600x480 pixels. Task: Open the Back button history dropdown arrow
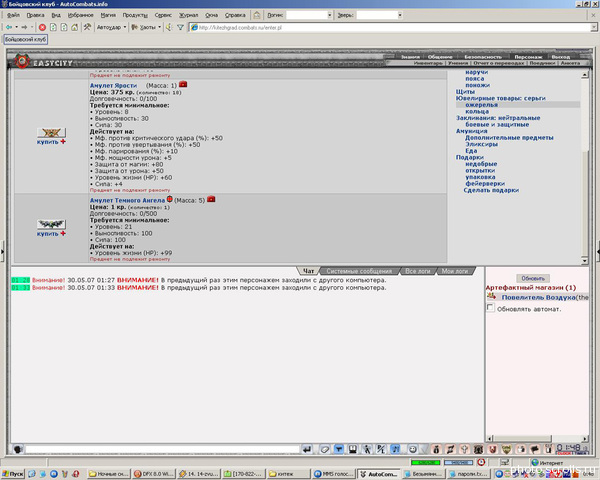point(16,27)
